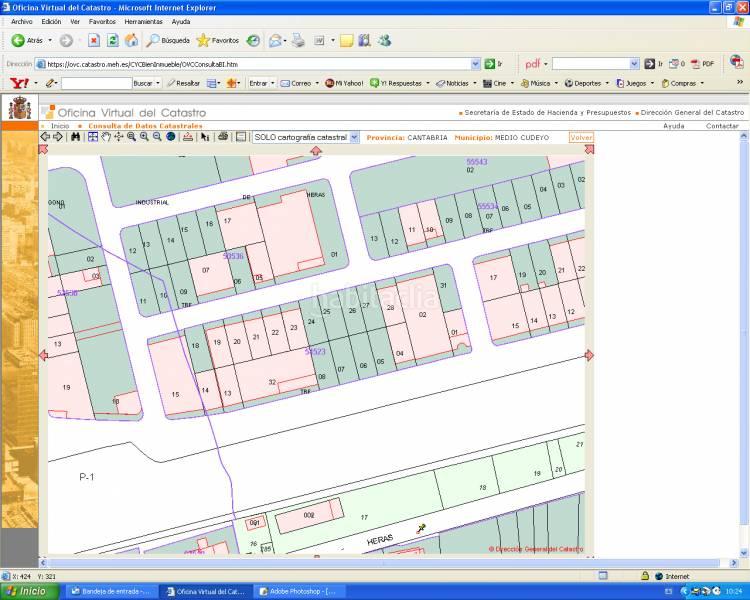Follow the Contactar link
Screen dimensions: 750x600
coord(722,126)
